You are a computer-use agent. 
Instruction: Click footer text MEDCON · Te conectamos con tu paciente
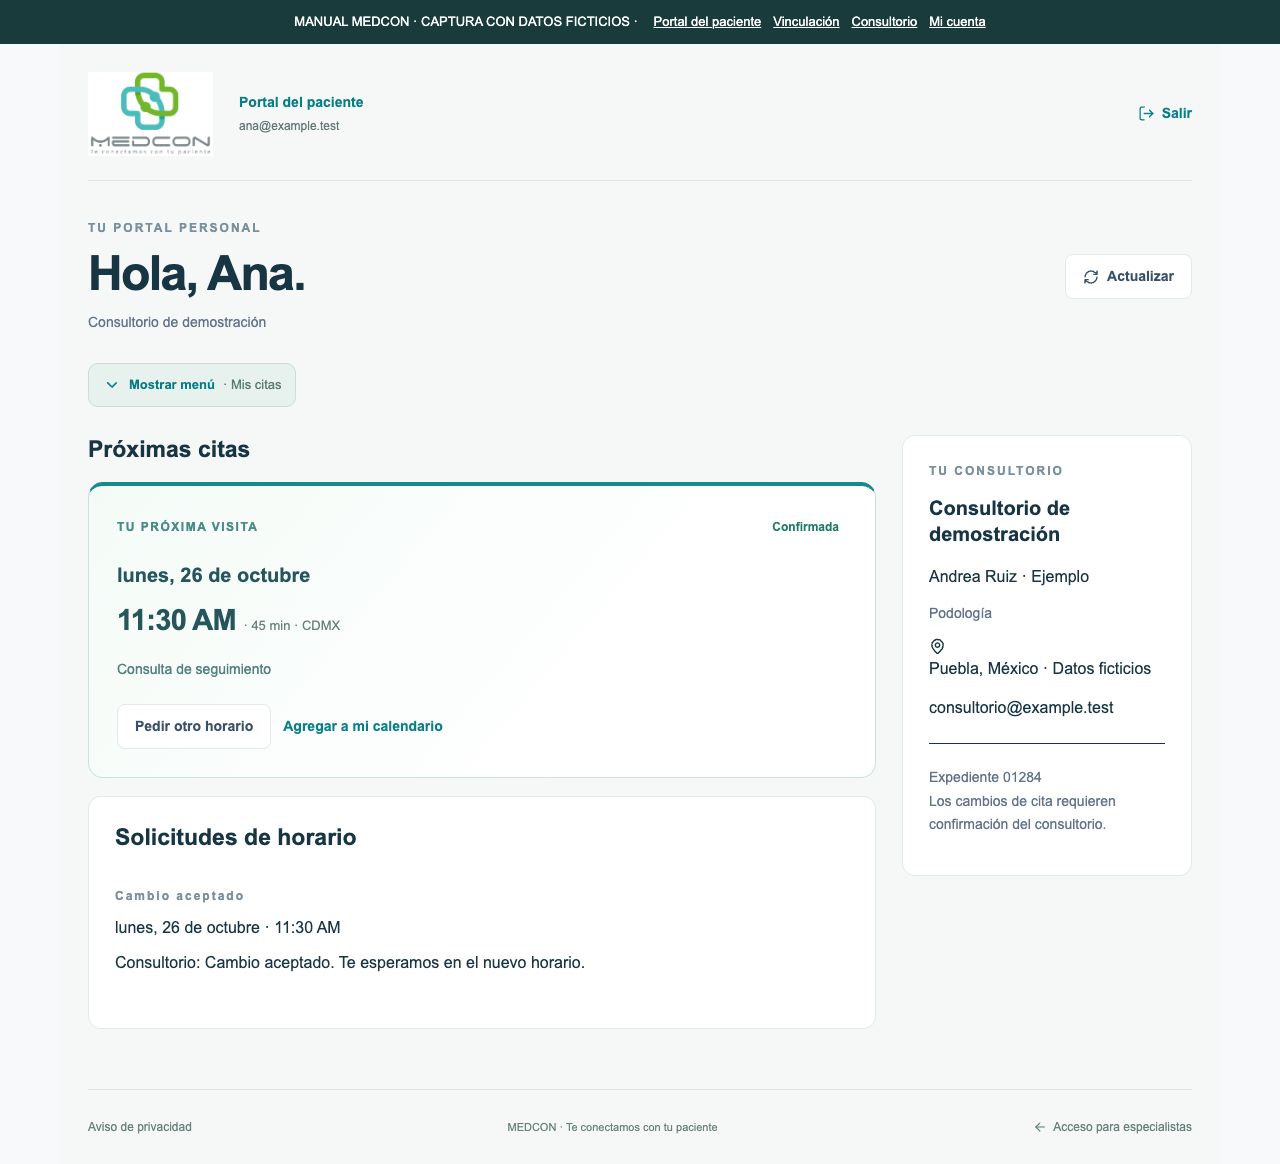tap(612, 1127)
